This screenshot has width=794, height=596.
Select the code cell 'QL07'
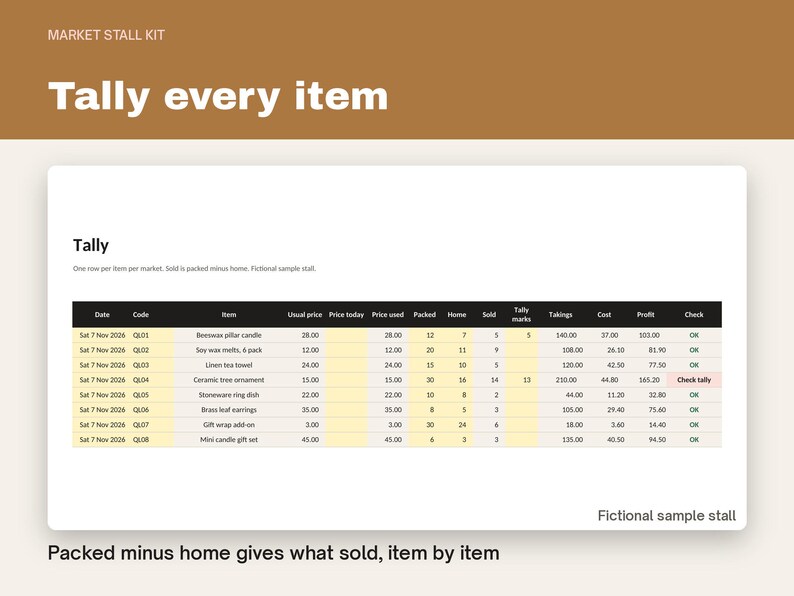pos(141,425)
